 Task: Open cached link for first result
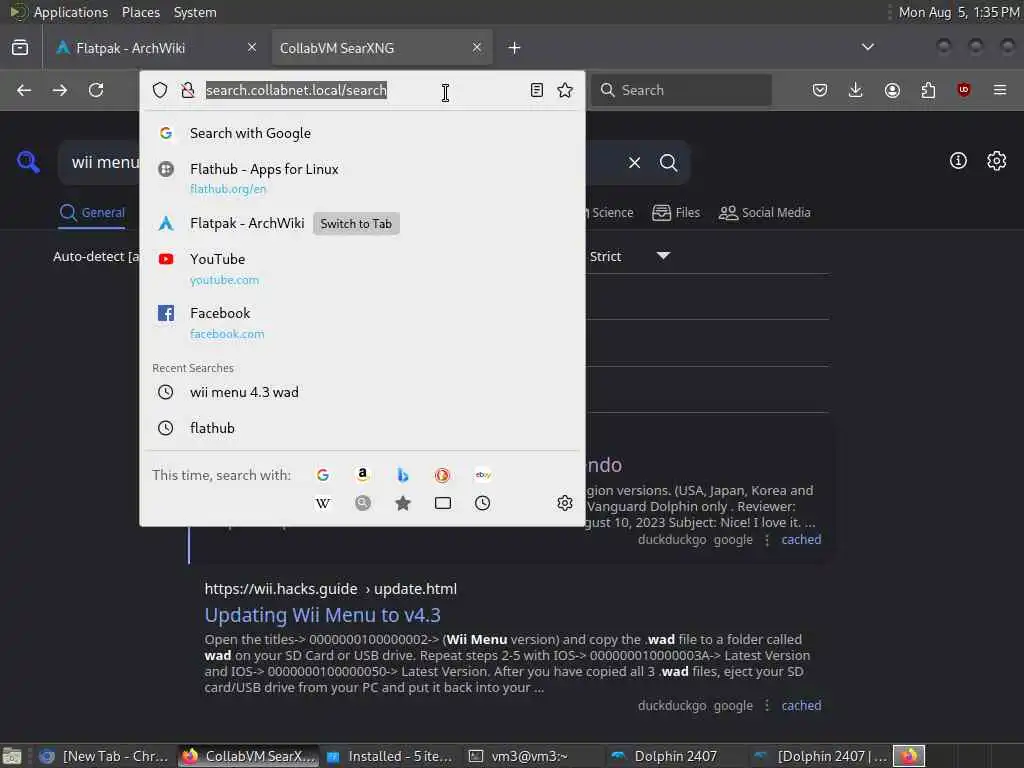[801, 539]
